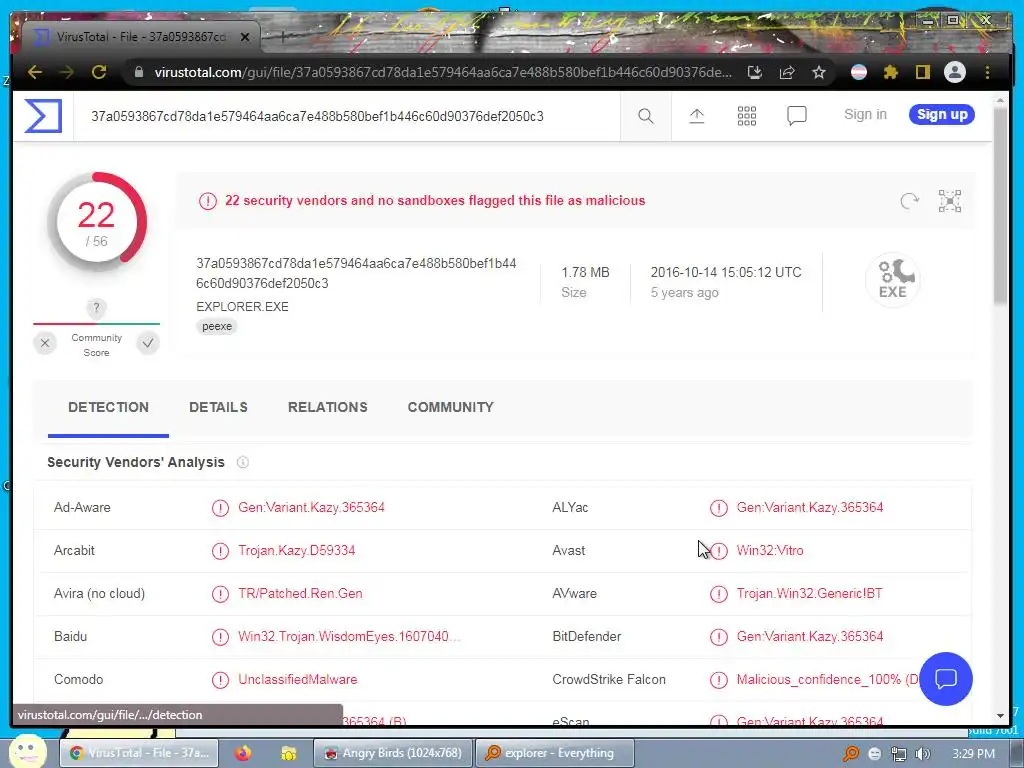Viewport: 1024px width, 768px height.
Task: Open the comments speech bubble icon
Action: click(x=797, y=116)
